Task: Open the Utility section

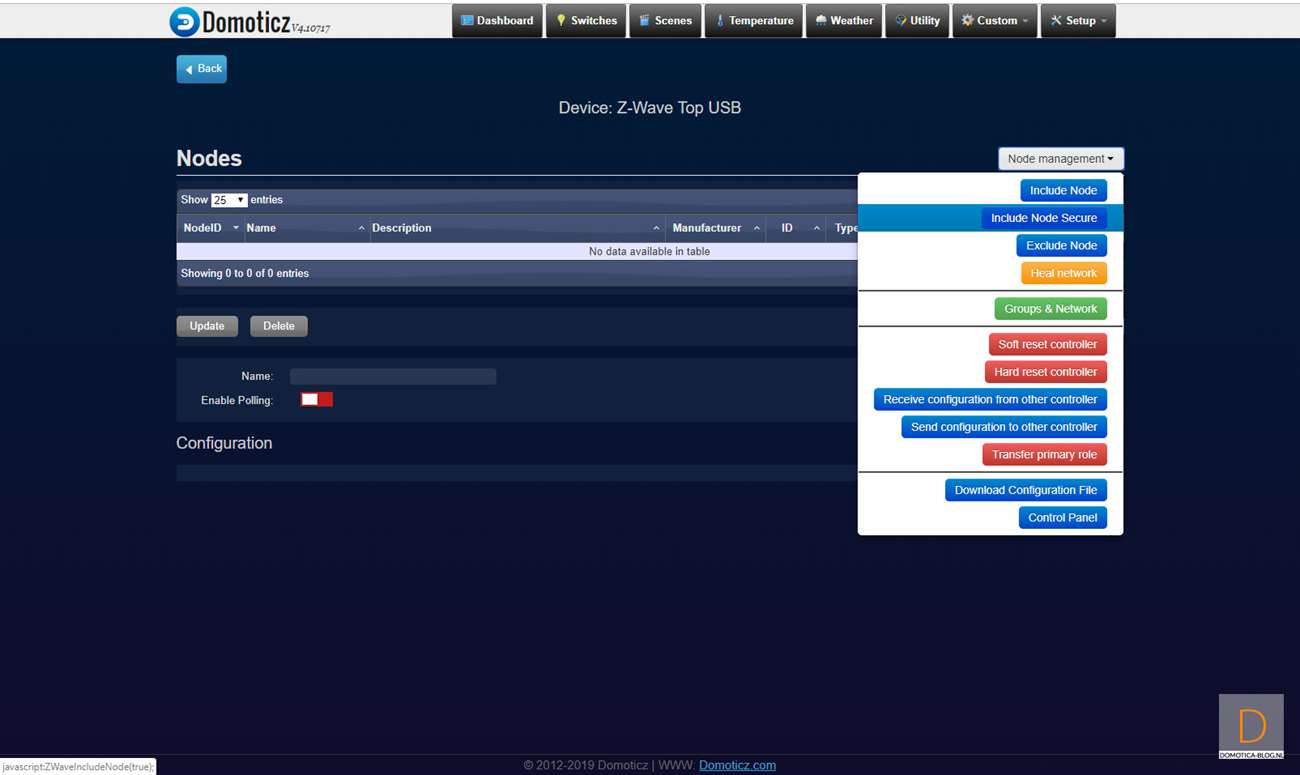Action: pos(917,21)
